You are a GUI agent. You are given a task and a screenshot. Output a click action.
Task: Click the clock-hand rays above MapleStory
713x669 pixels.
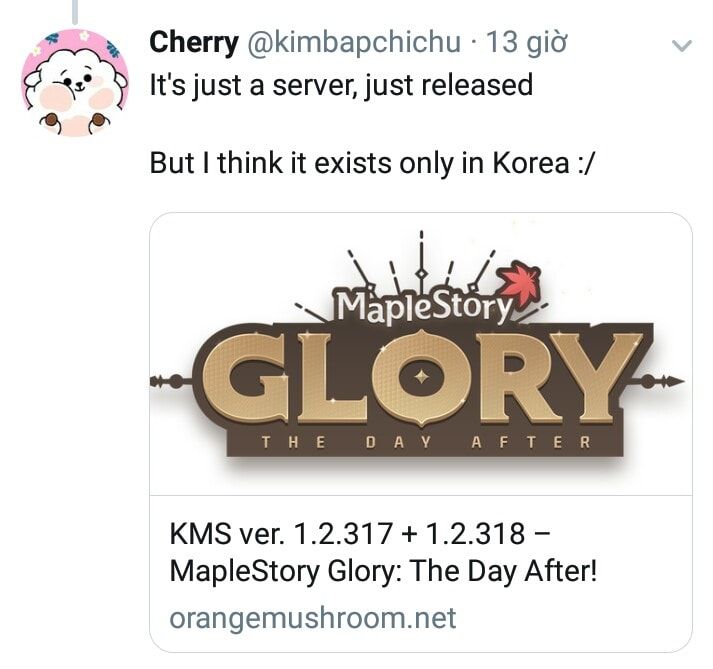[422, 264]
